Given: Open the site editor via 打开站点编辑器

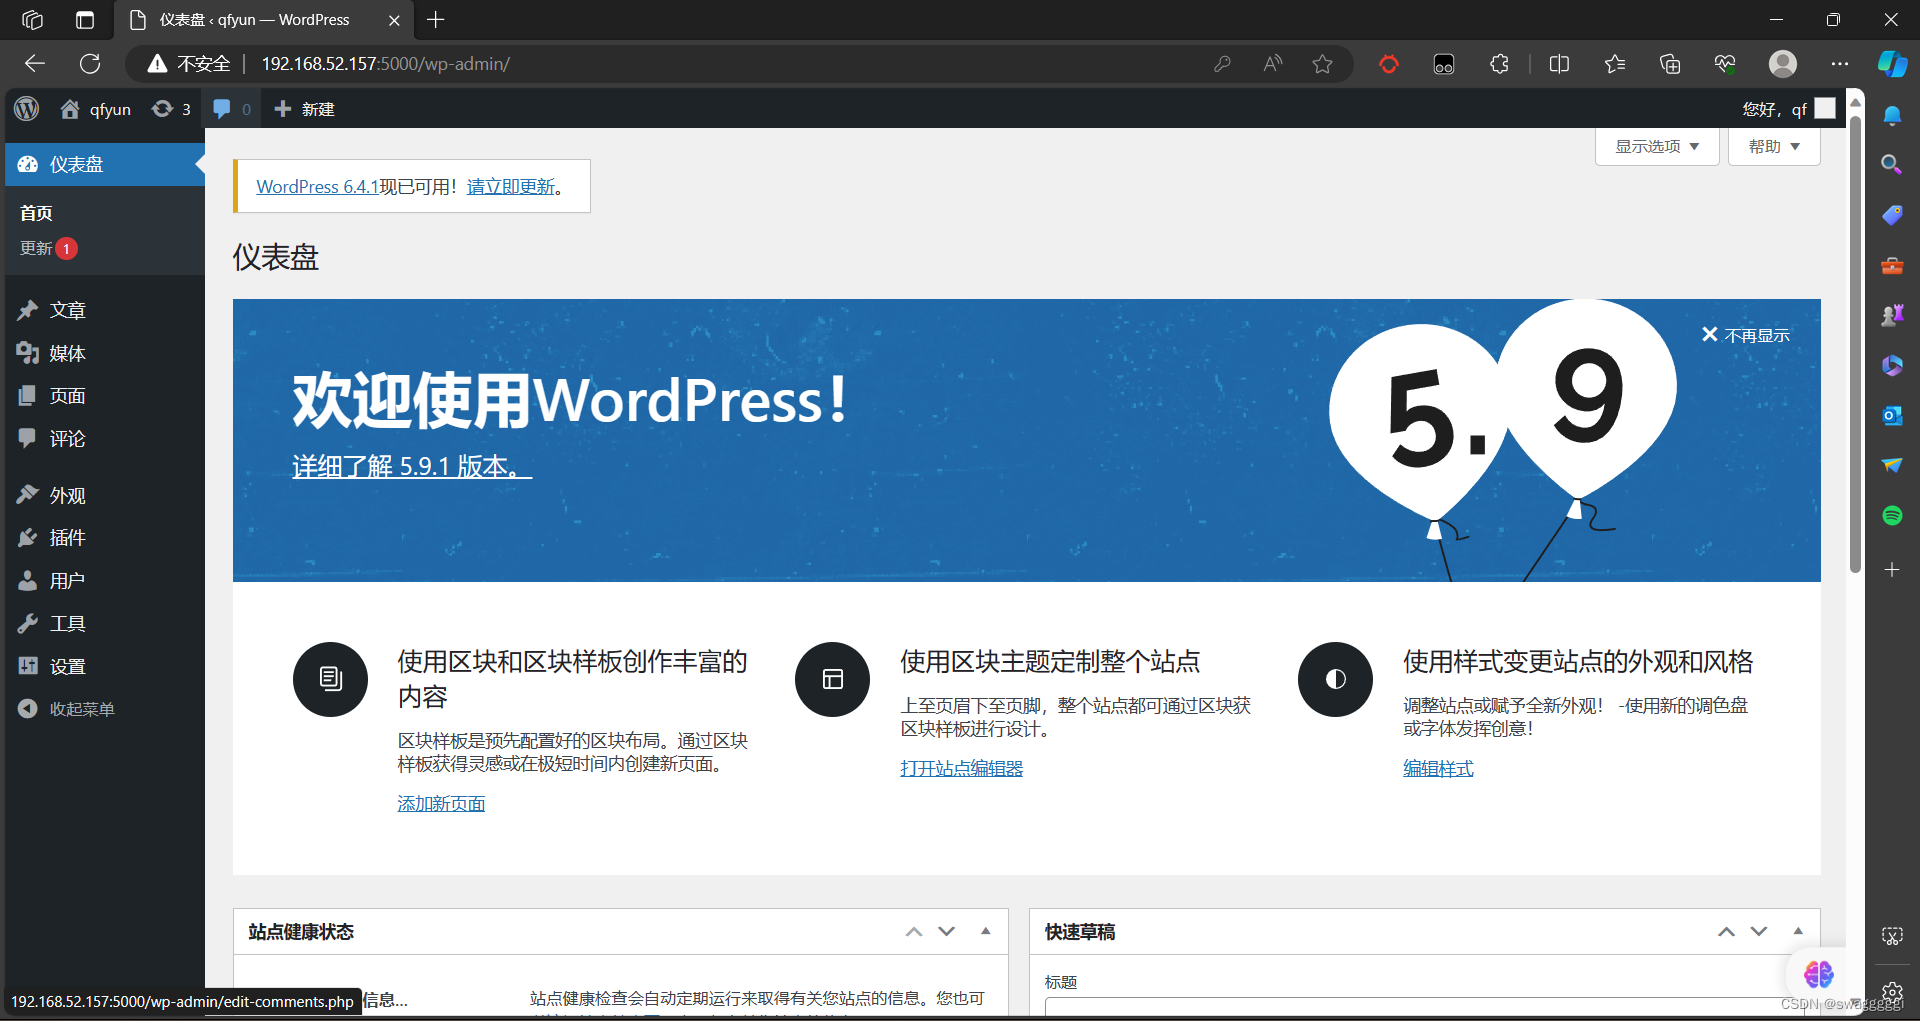Looking at the screenshot, I should tap(961, 767).
